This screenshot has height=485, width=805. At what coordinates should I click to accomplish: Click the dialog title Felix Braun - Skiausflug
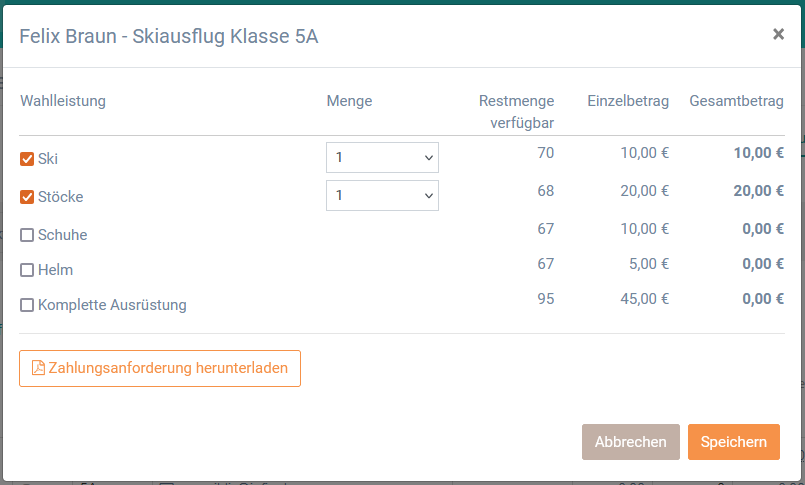click(x=168, y=36)
